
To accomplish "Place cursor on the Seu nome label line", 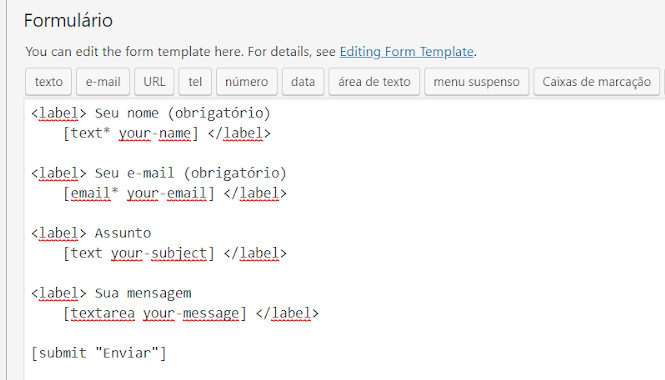I will (x=151, y=113).
